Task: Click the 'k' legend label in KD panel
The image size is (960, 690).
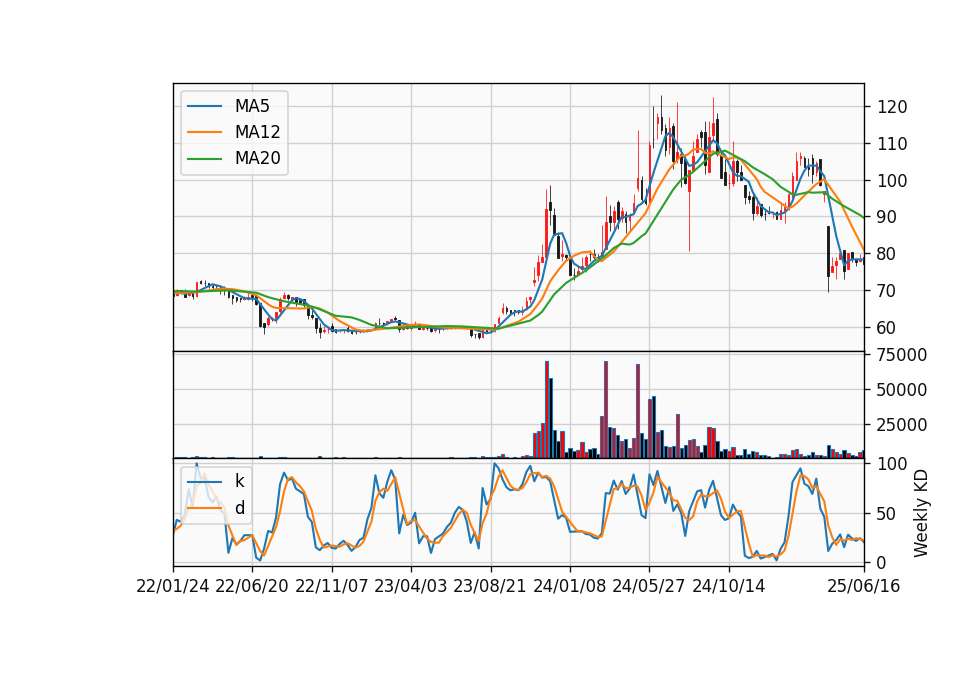Action: [240, 481]
